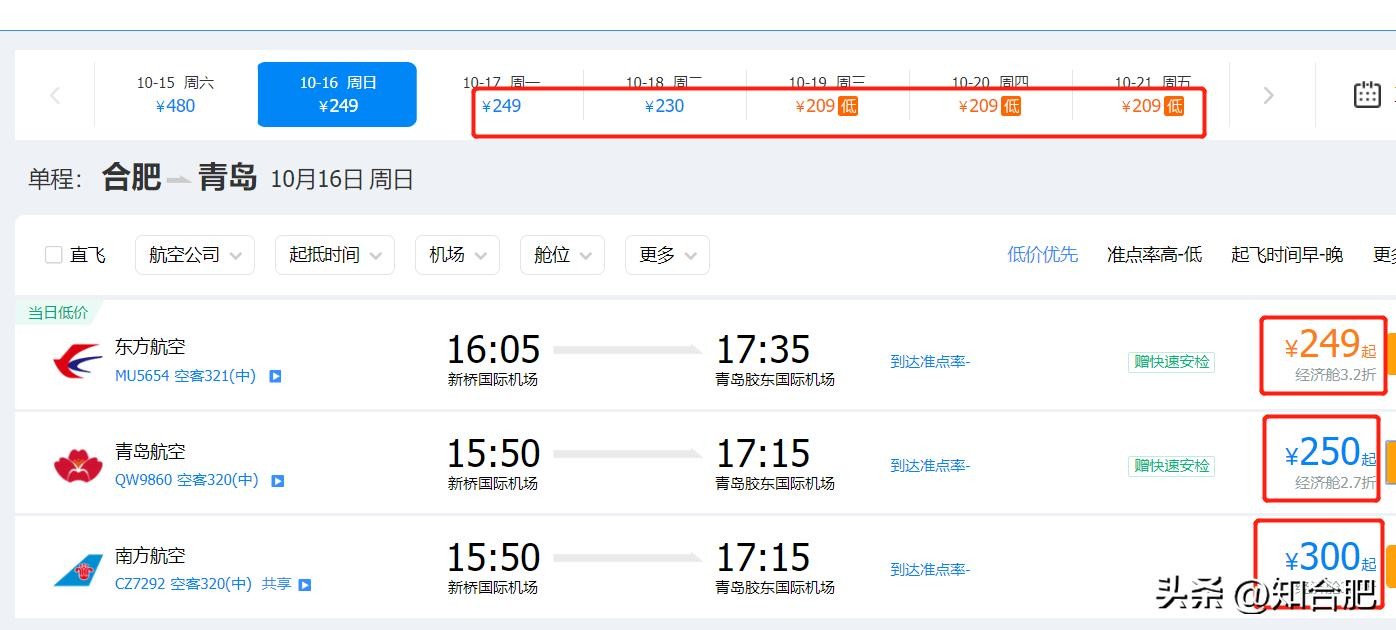Open the 航空公司 airline filter dropdown
1396x630 pixels.
click(195, 255)
